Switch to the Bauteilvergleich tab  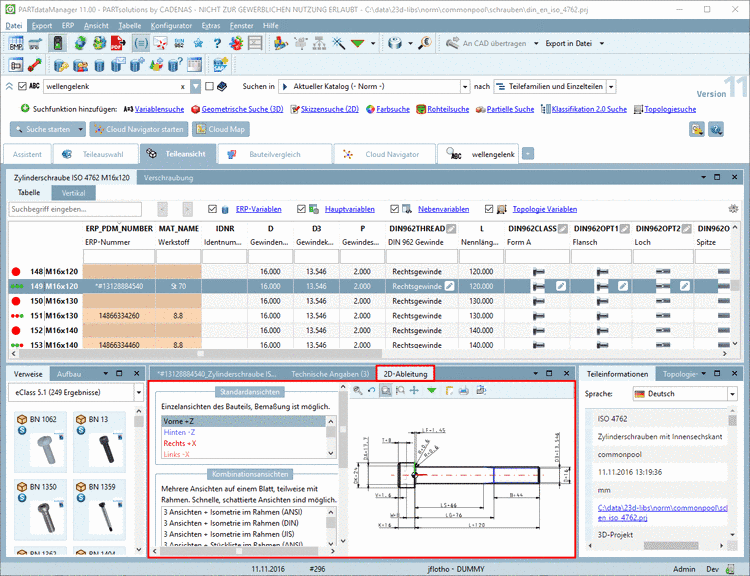click(275, 154)
